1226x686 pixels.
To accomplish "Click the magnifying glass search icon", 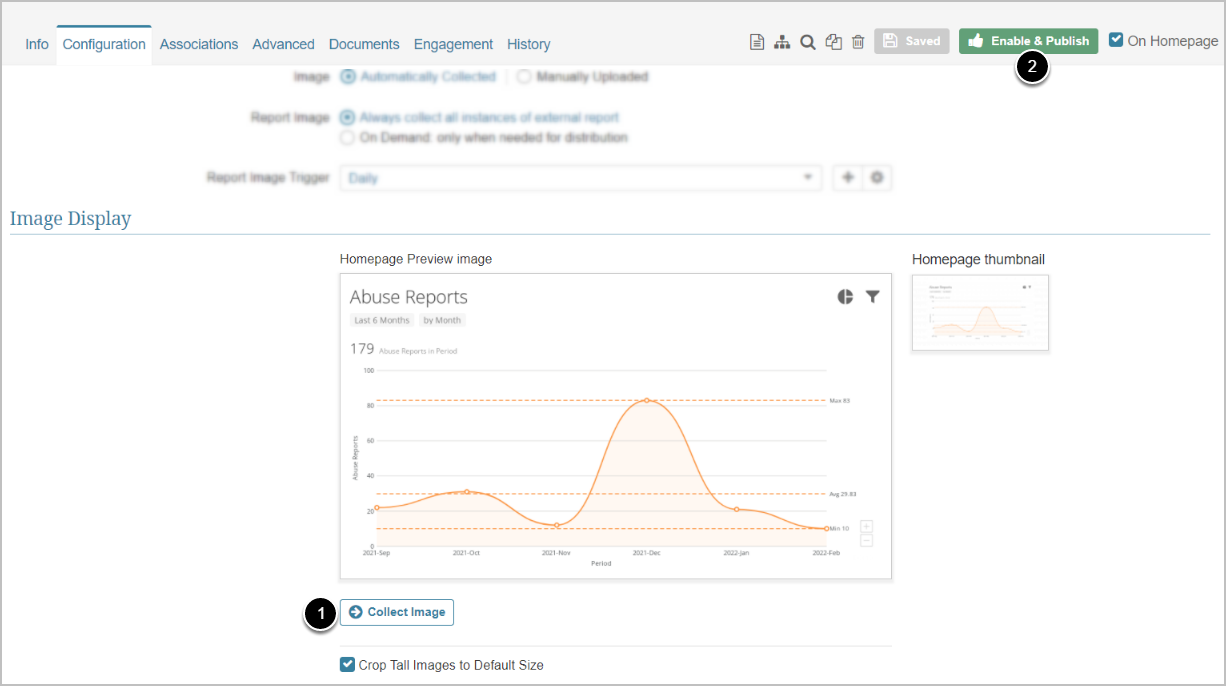I will [807, 42].
